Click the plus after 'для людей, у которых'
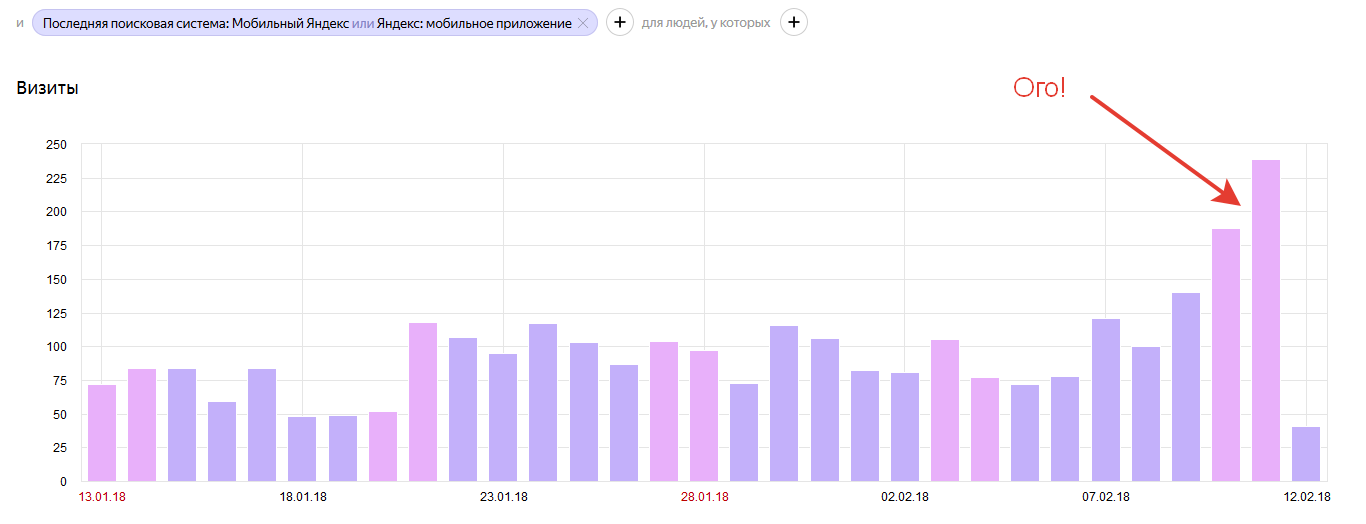This screenshot has width=1366, height=524. (x=794, y=22)
